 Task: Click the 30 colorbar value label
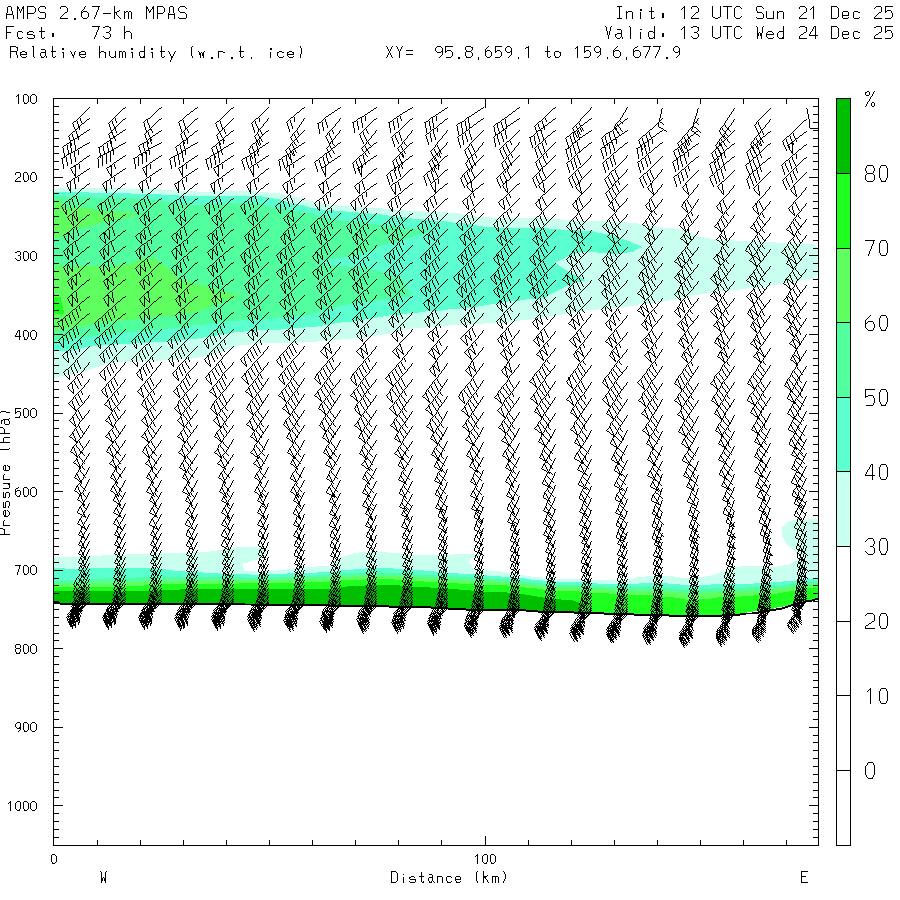(x=876, y=547)
